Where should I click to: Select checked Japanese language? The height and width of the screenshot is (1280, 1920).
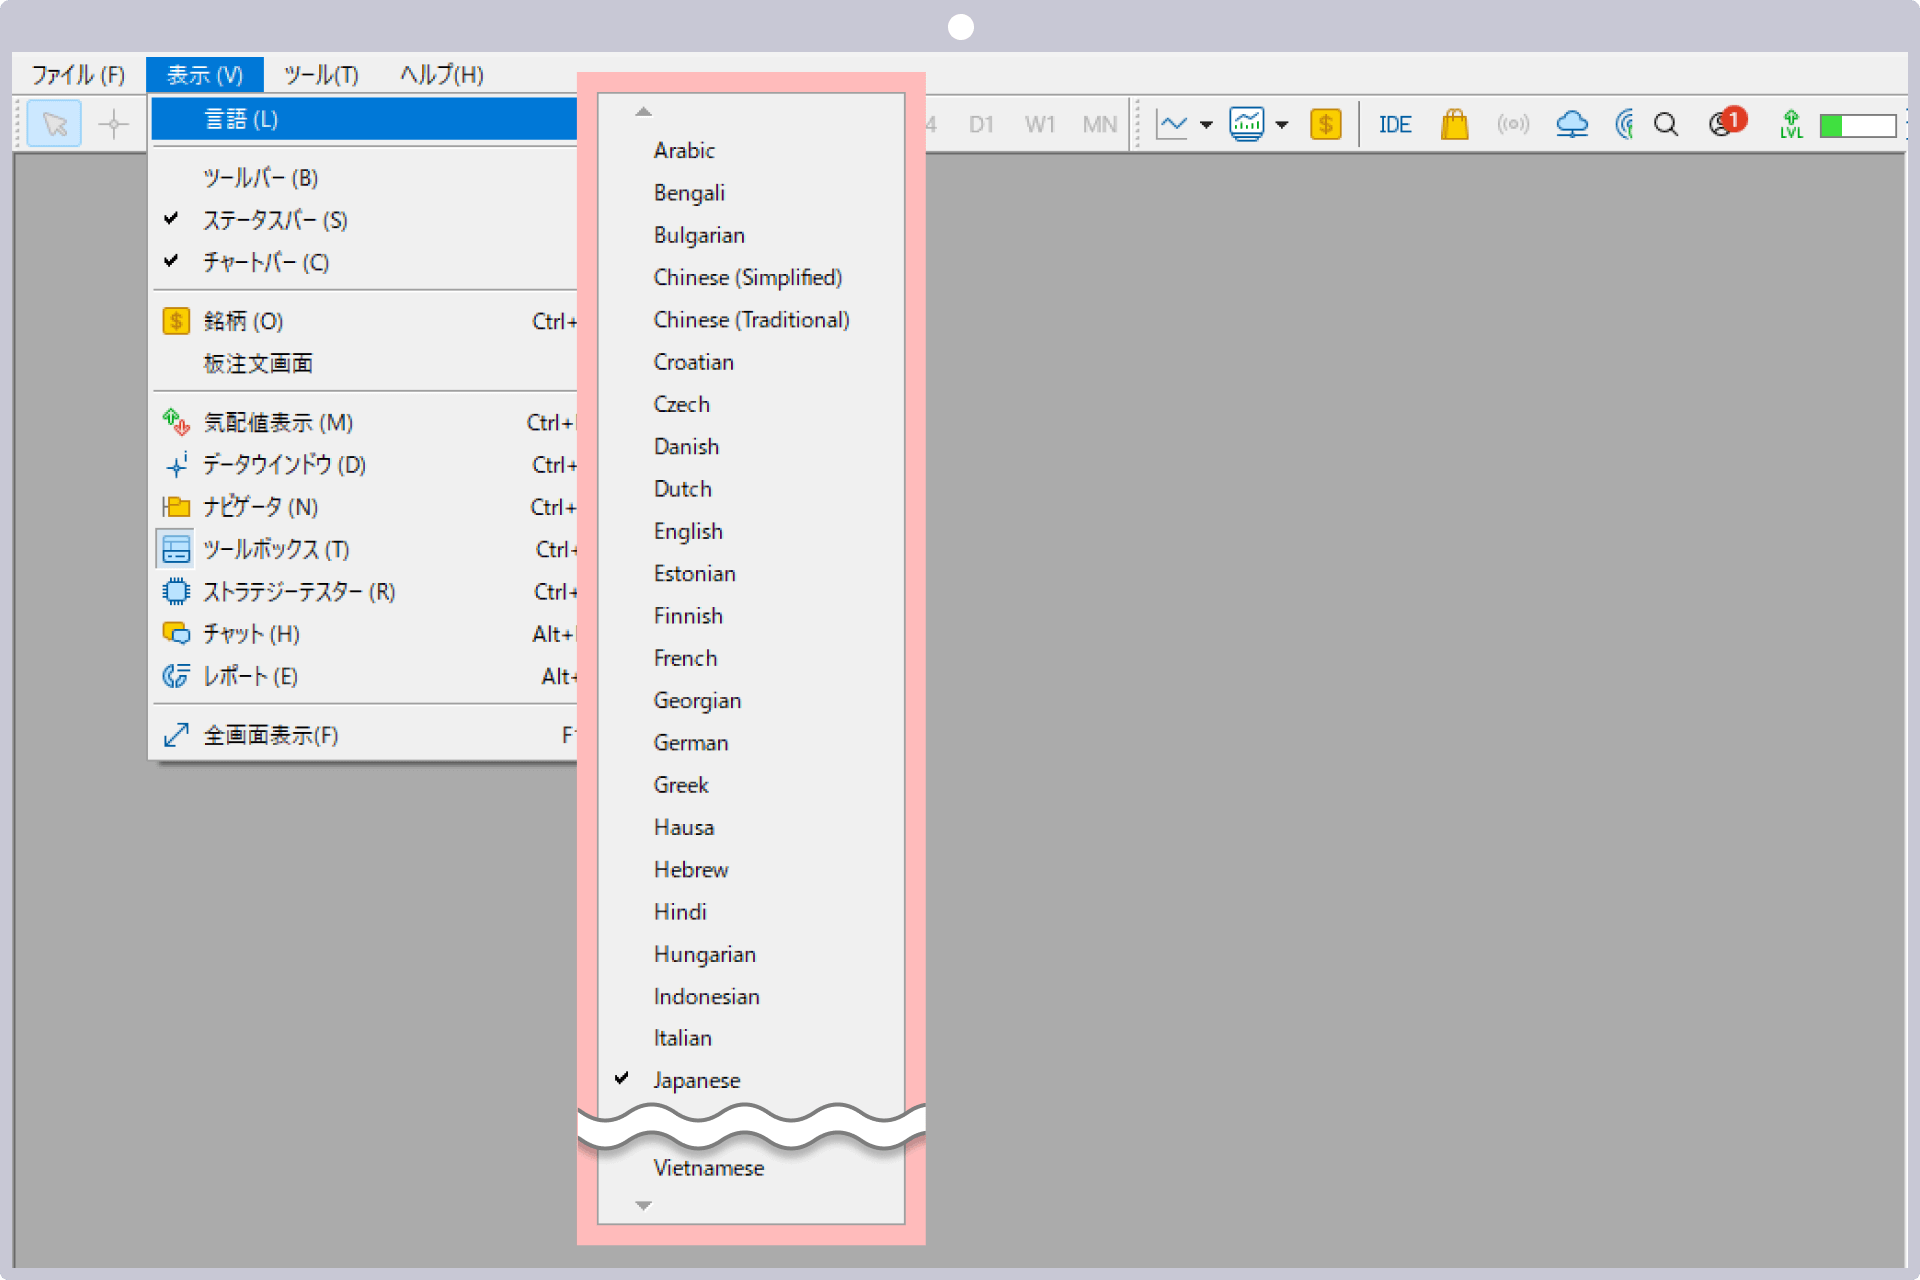point(751,1080)
